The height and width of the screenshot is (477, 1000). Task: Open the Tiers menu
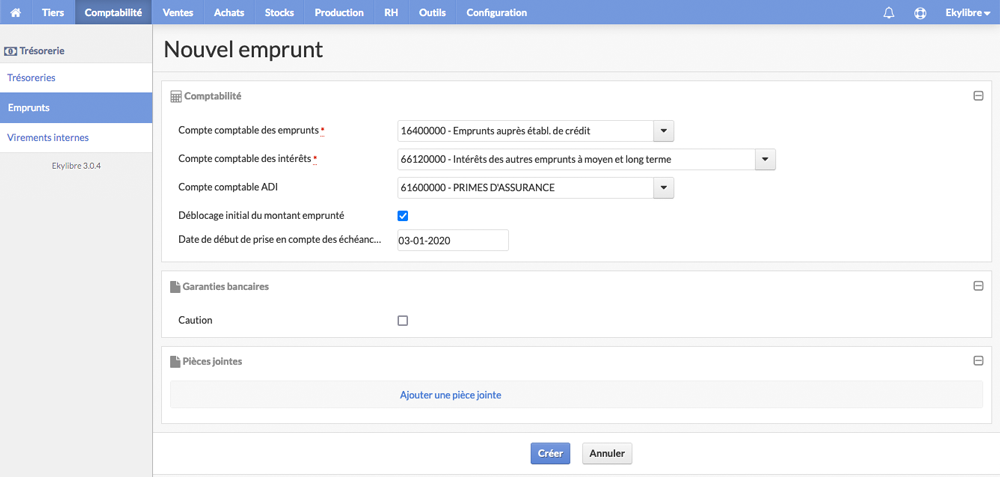pos(53,12)
